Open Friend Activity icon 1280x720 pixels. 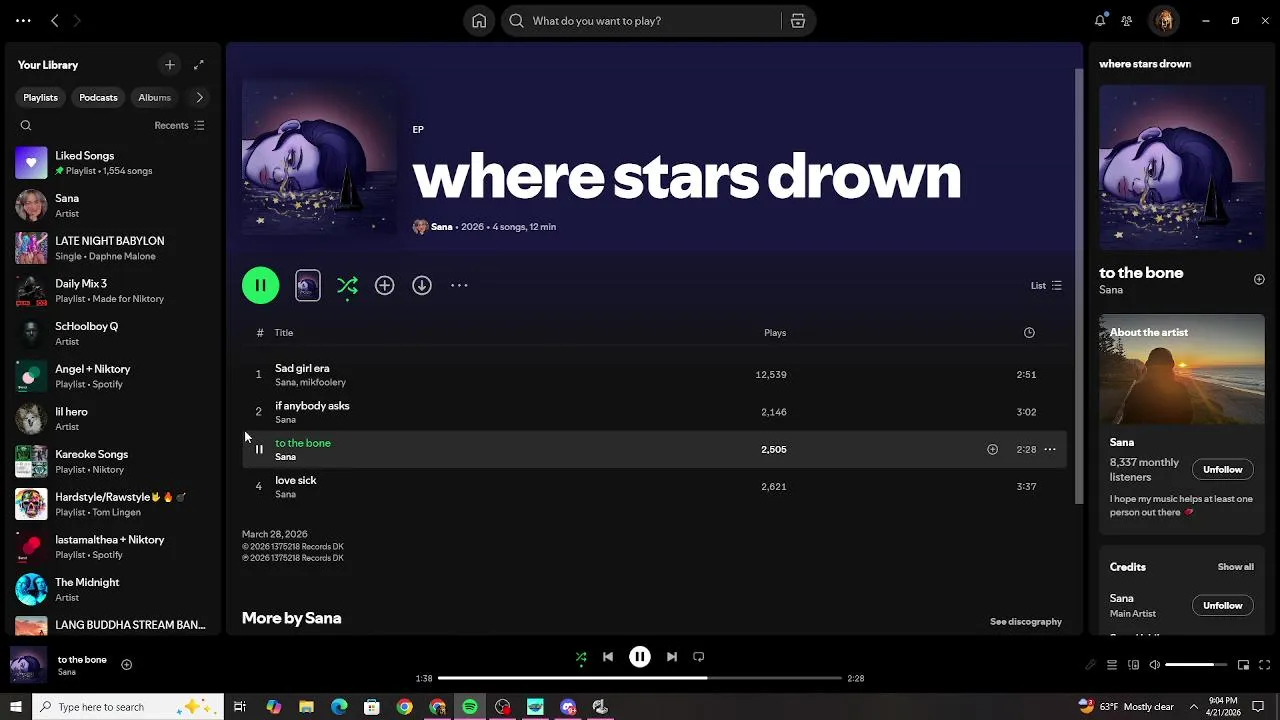click(x=1127, y=21)
